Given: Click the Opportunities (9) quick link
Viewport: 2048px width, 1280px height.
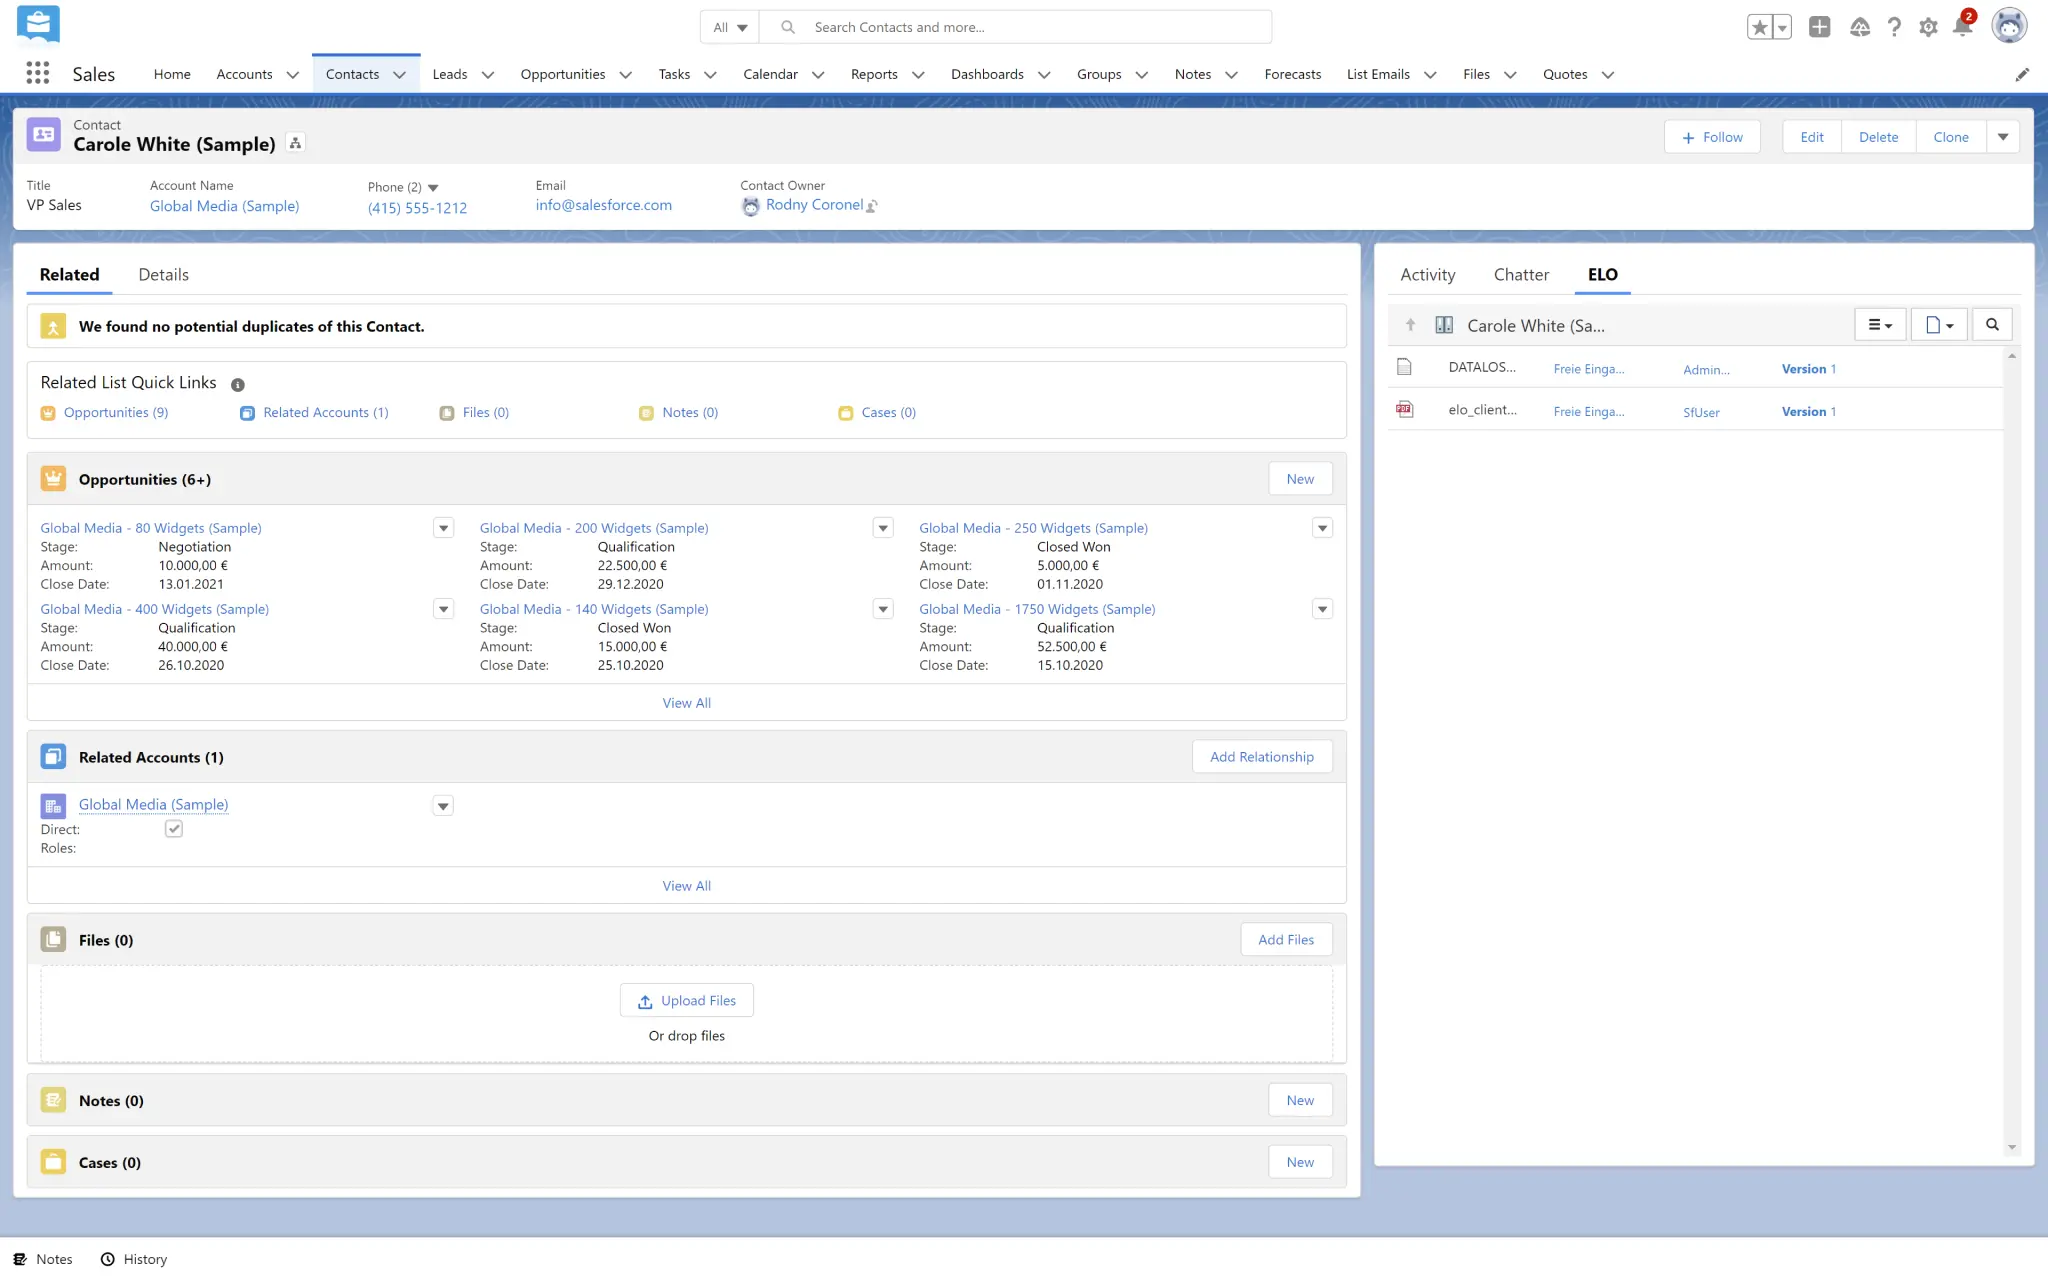Looking at the screenshot, I should pos(116,412).
